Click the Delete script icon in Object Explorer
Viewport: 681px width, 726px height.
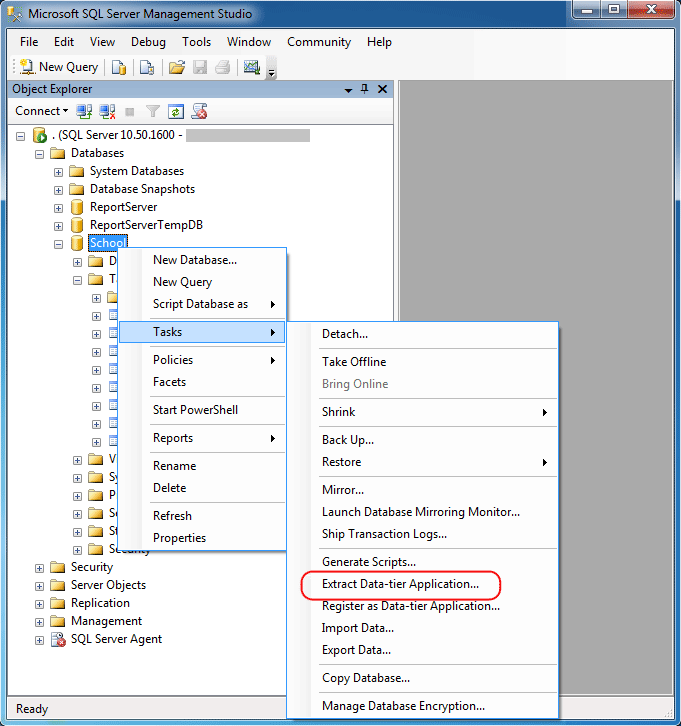pyautogui.click(x=199, y=111)
